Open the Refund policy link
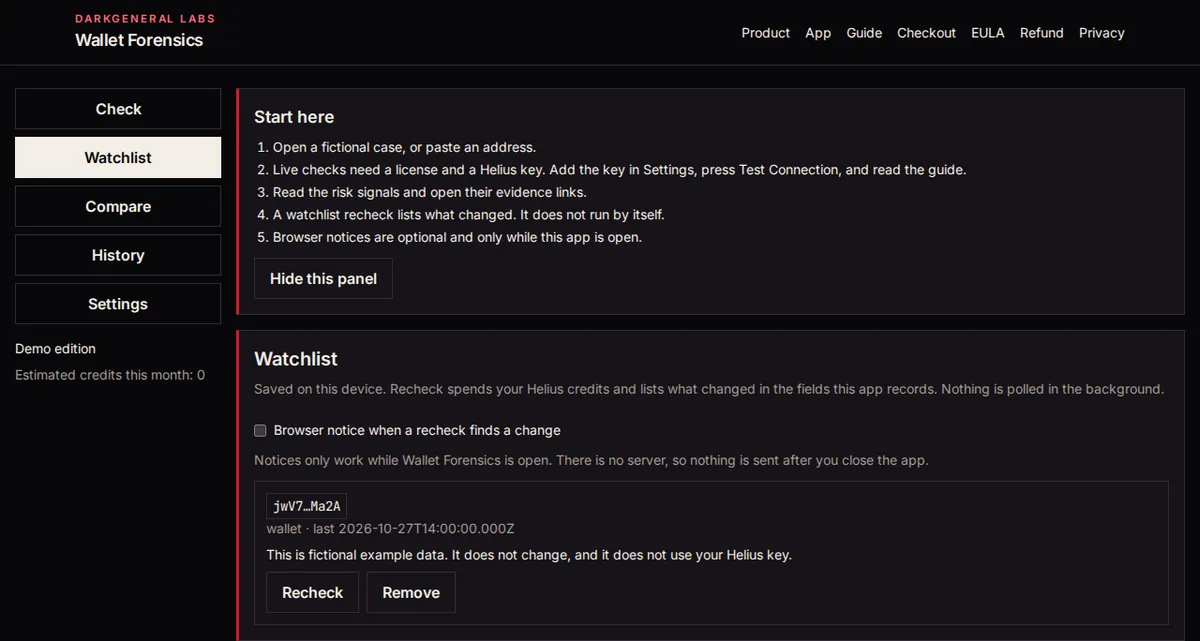1200x641 pixels. [1042, 33]
